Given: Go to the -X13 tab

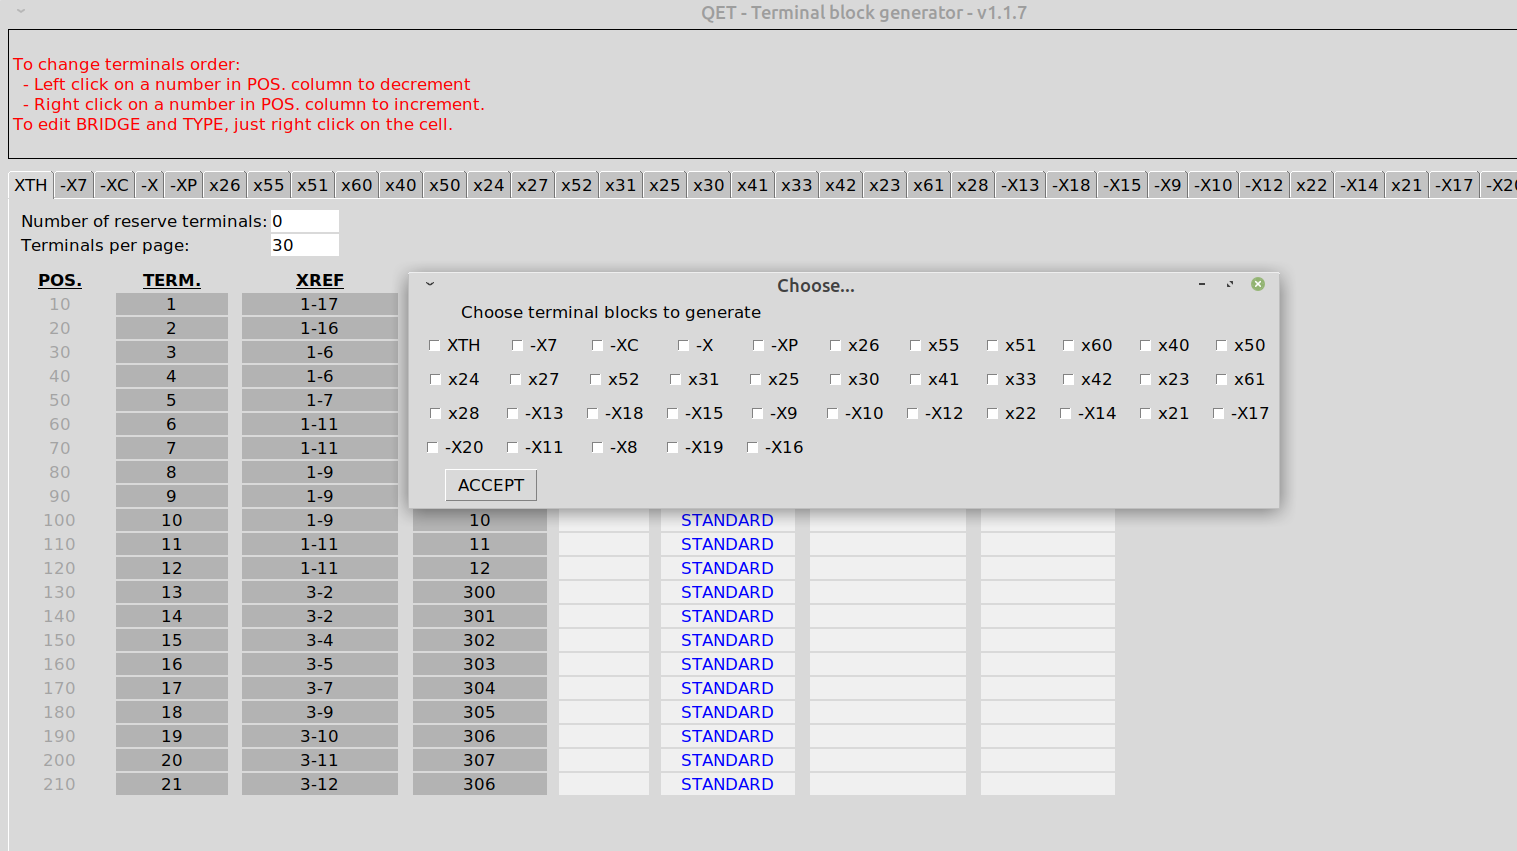Looking at the screenshot, I should tap(1021, 185).
